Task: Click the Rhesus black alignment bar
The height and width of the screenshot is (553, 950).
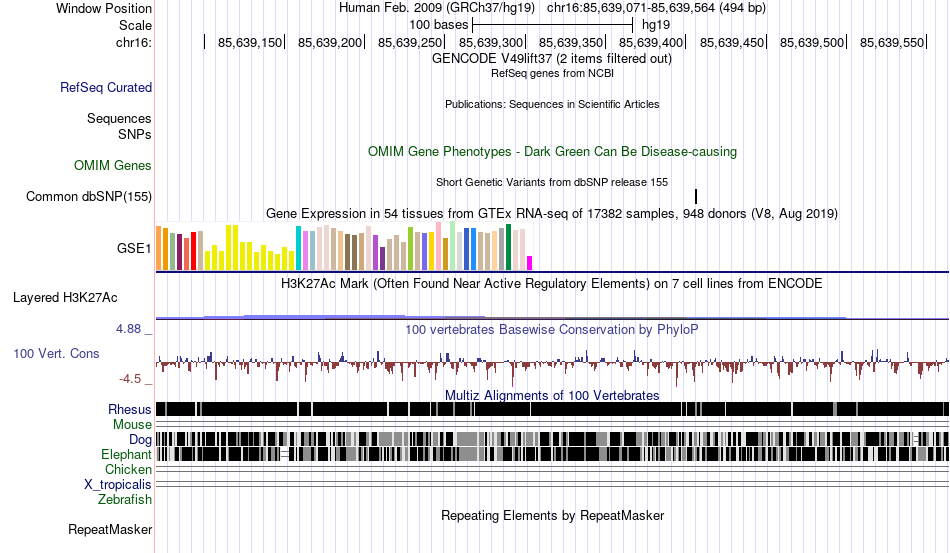Action: pyautogui.click(x=553, y=409)
